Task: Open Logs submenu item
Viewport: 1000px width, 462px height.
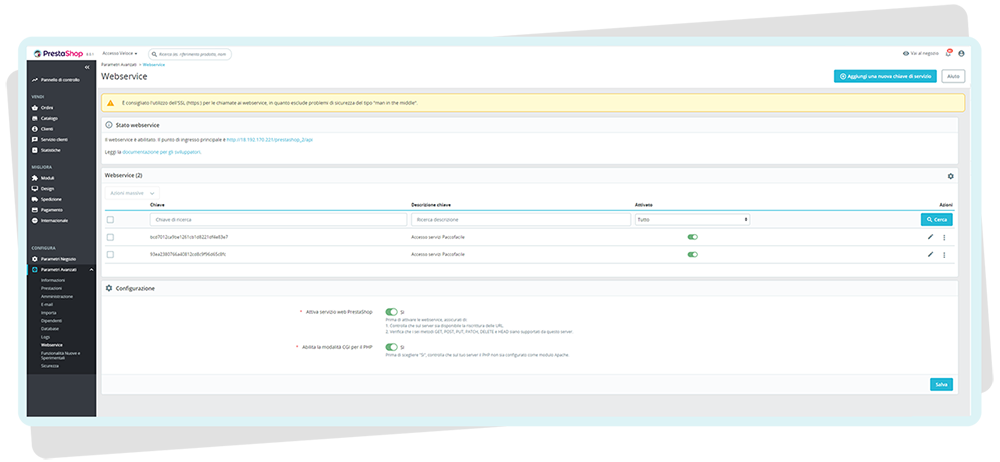Action: point(45,336)
